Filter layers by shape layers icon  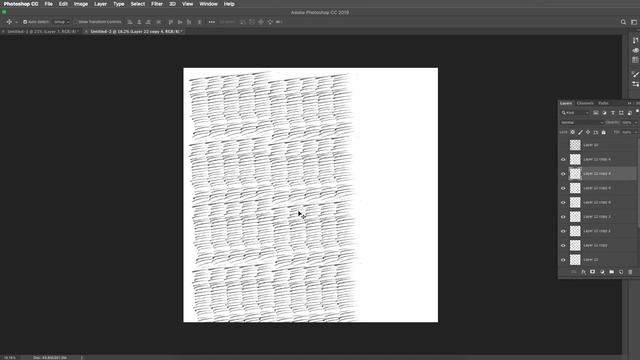tap(621, 113)
